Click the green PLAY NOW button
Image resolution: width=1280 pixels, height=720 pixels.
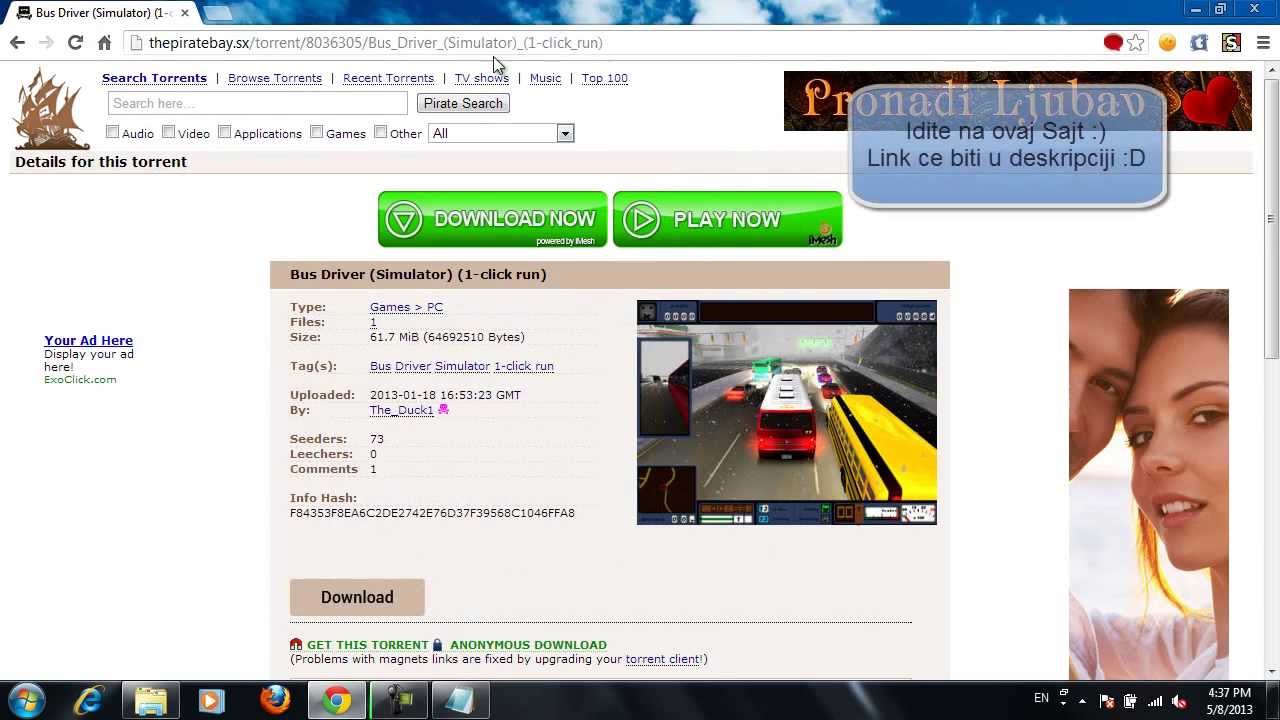[x=727, y=219]
